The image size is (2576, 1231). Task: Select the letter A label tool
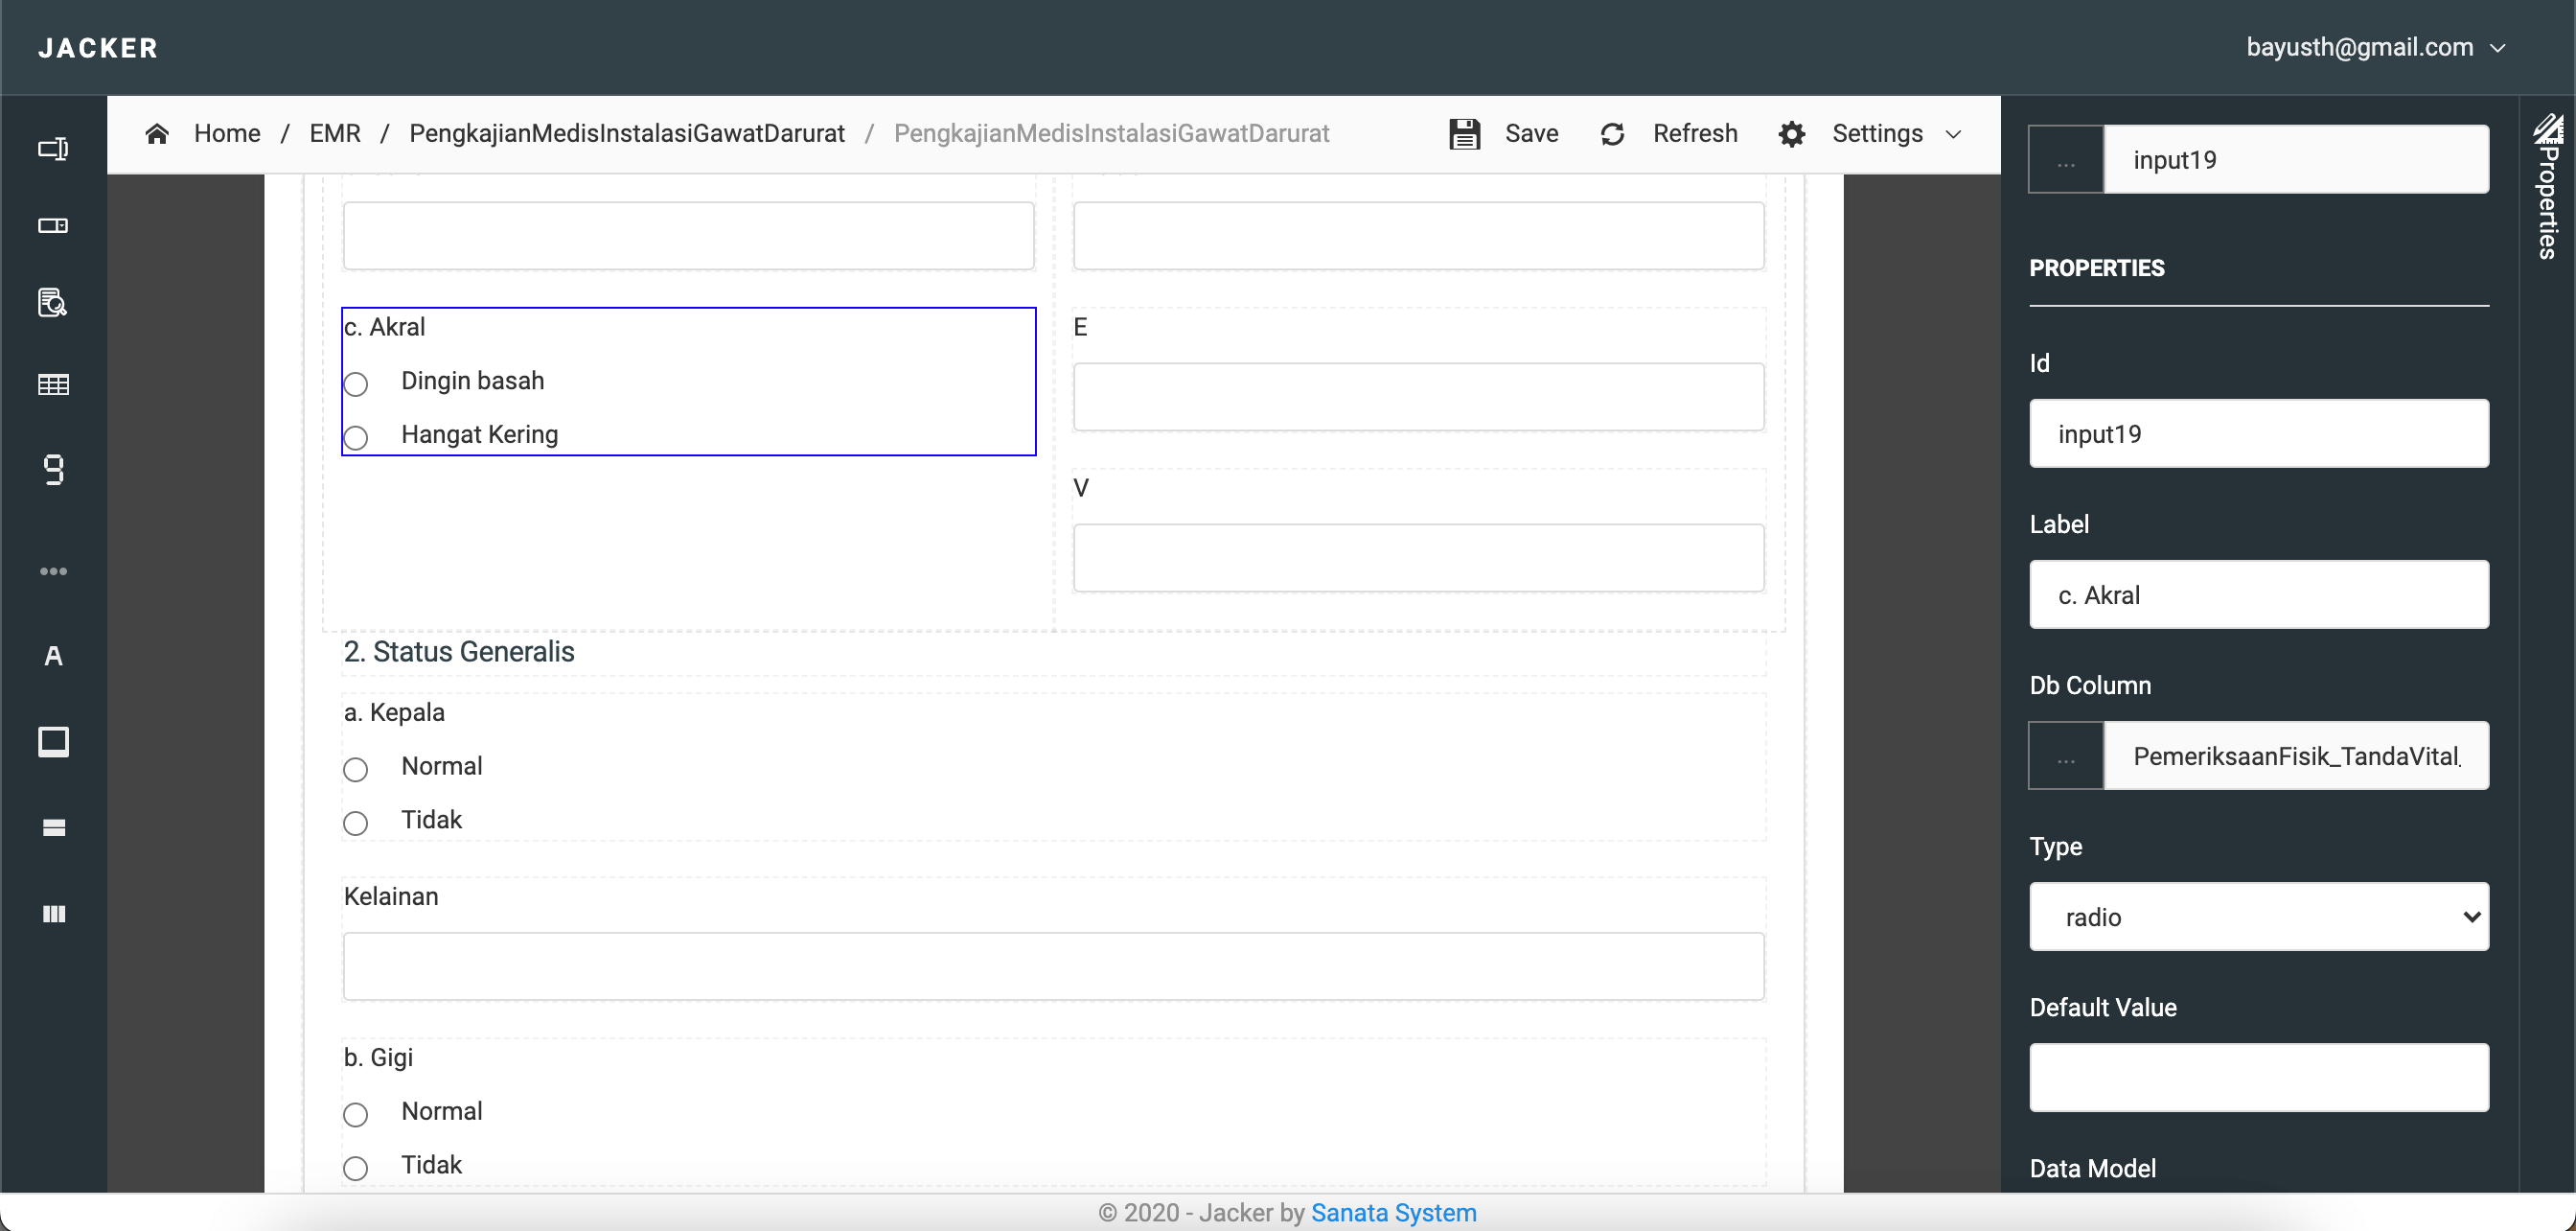[x=53, y=656]
